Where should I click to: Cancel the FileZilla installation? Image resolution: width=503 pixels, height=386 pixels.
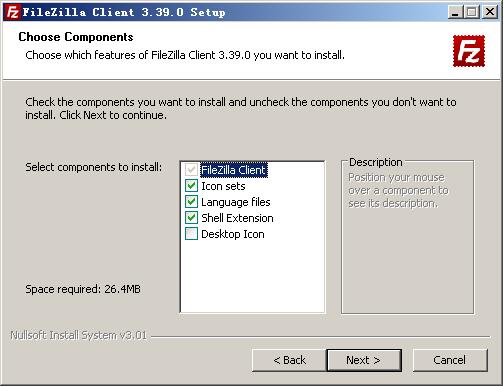(x=450, y=360)
